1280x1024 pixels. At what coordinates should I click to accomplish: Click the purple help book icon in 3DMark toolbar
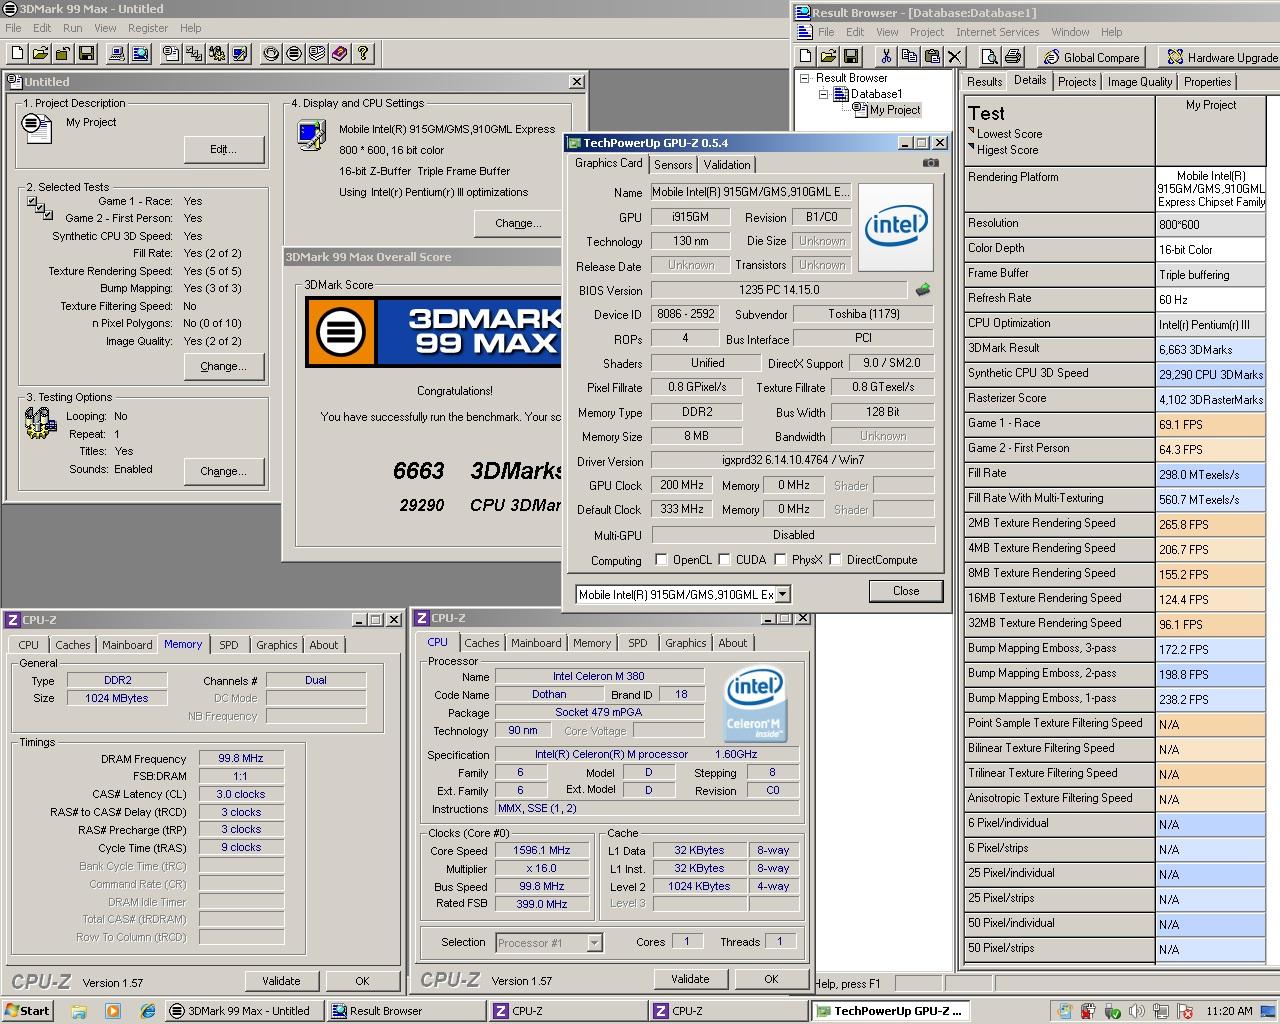point(340,53)
